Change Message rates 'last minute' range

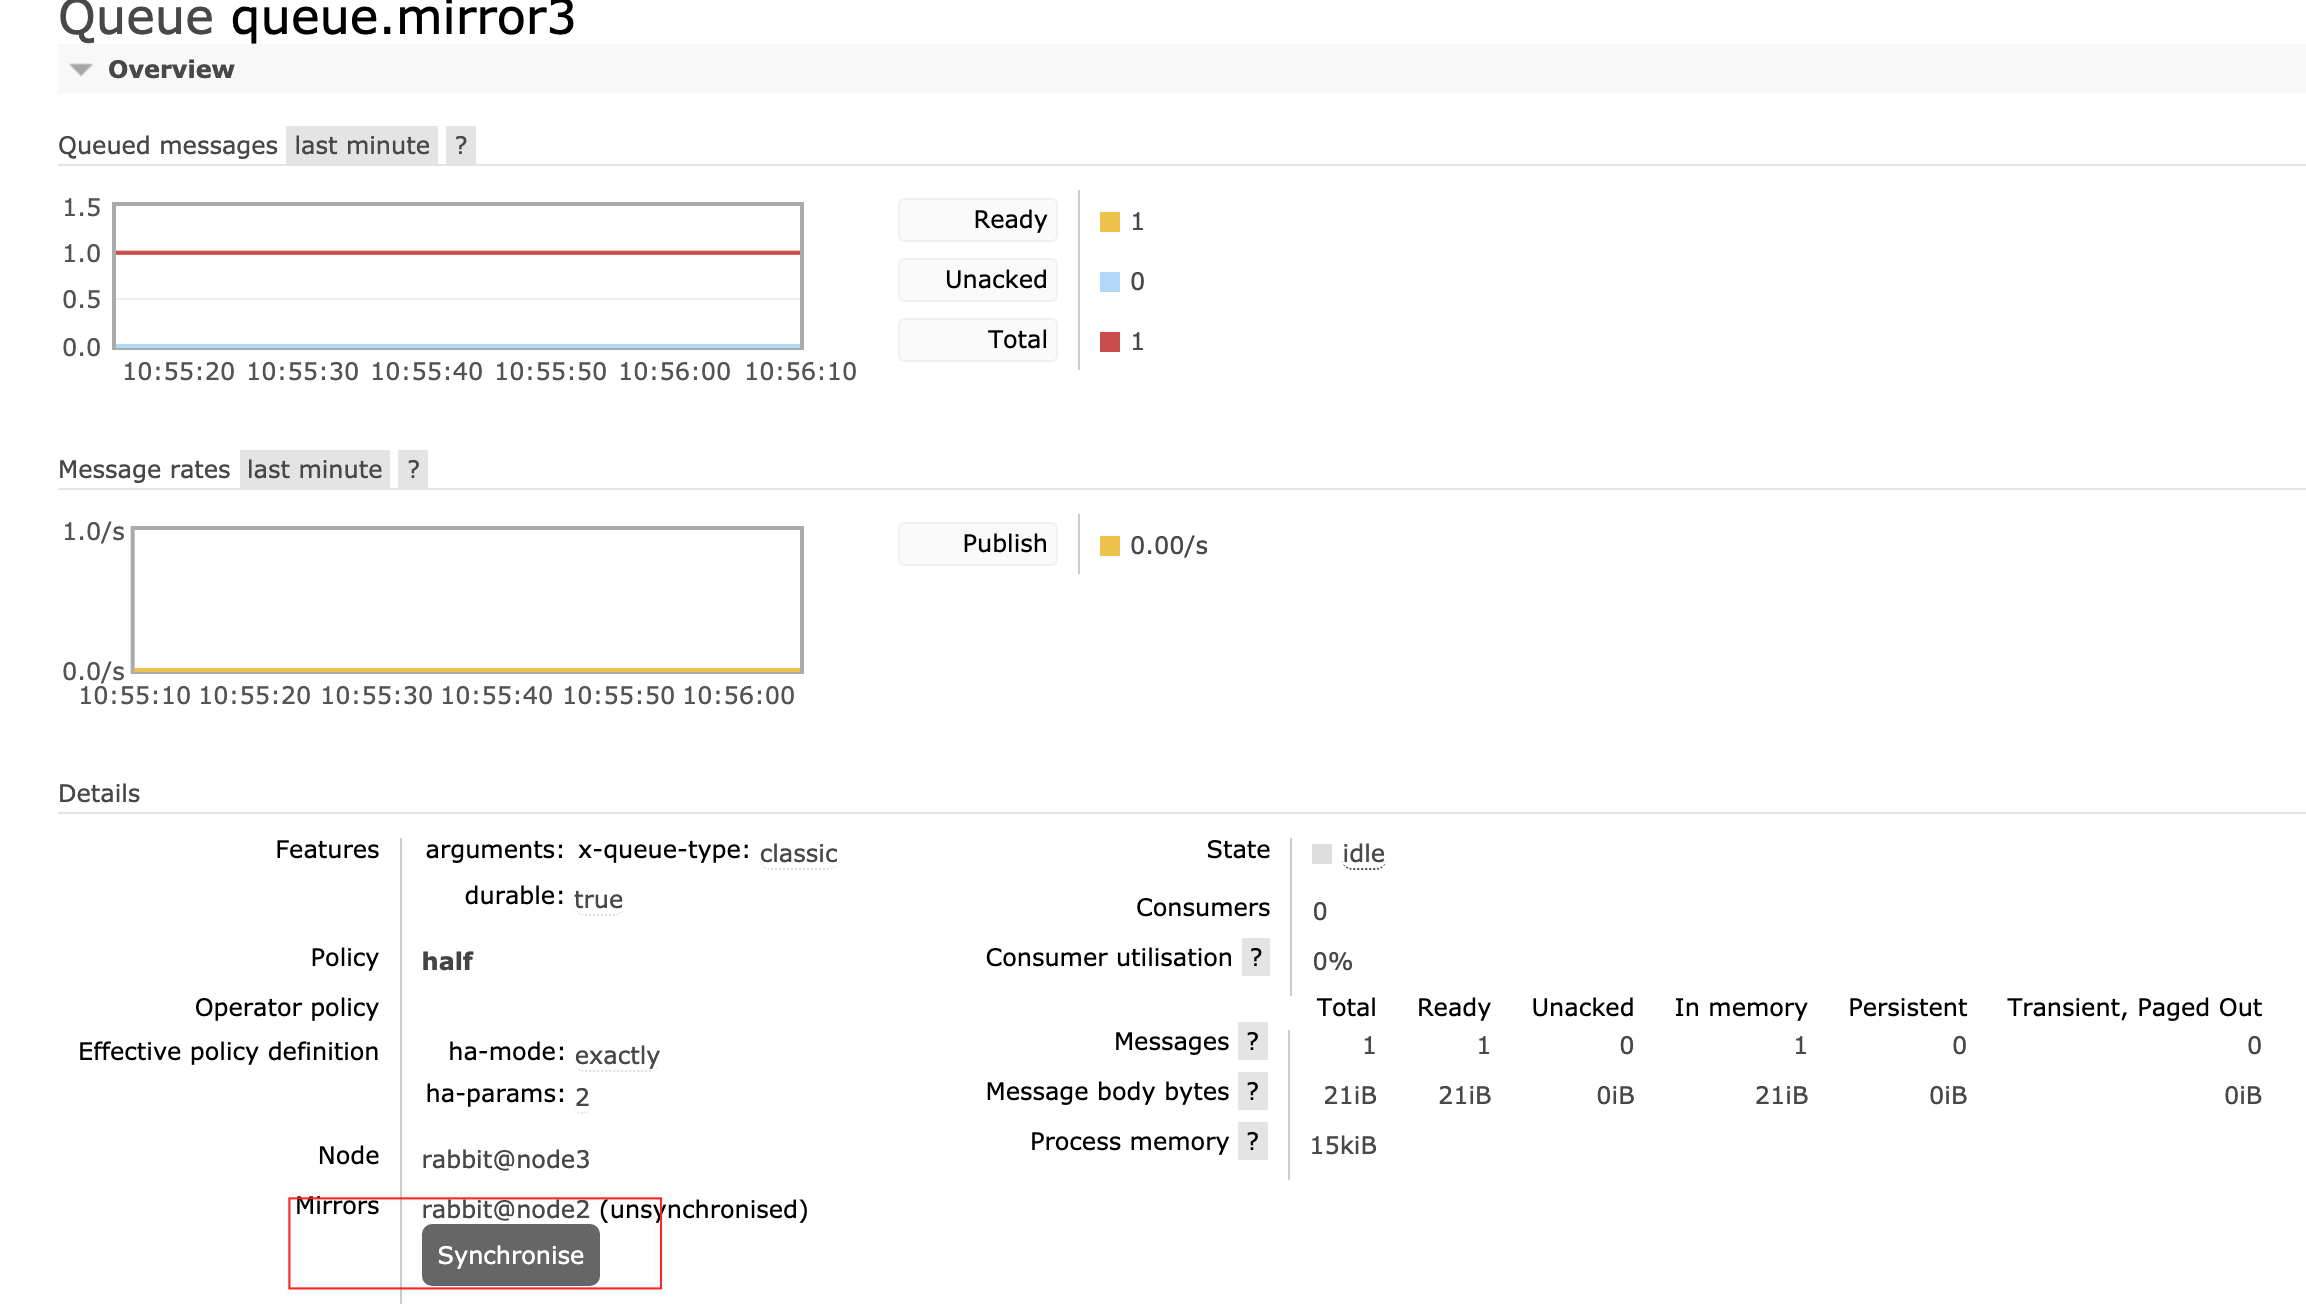click(x=314, y=469)
